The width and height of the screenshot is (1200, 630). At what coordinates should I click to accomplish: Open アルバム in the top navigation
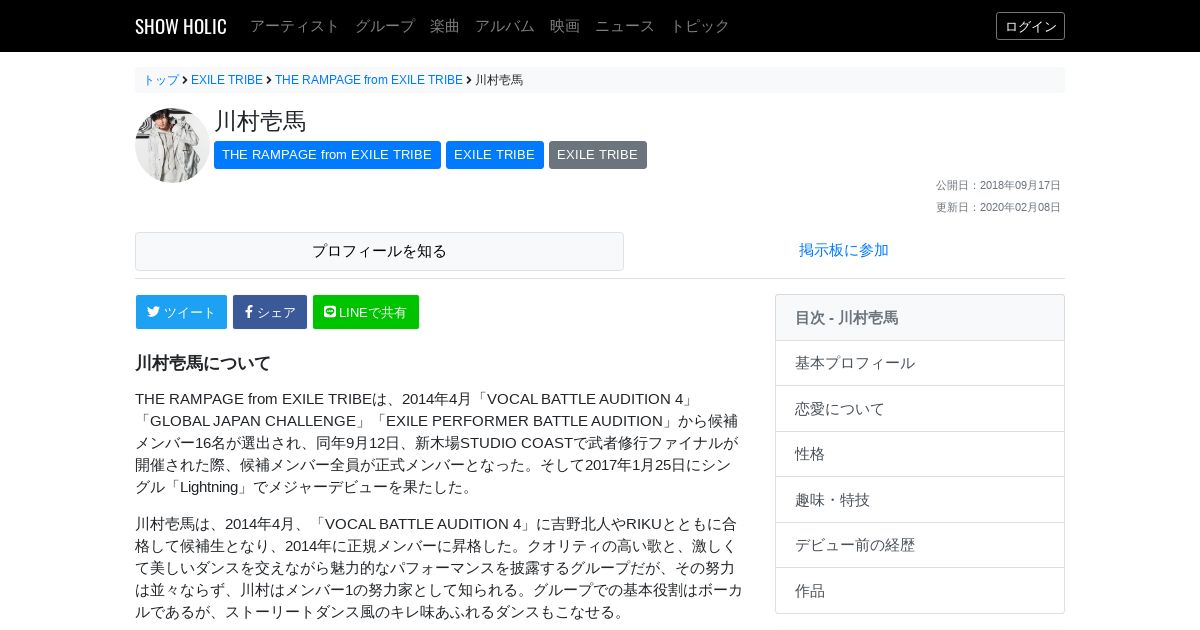coord(505,26)
